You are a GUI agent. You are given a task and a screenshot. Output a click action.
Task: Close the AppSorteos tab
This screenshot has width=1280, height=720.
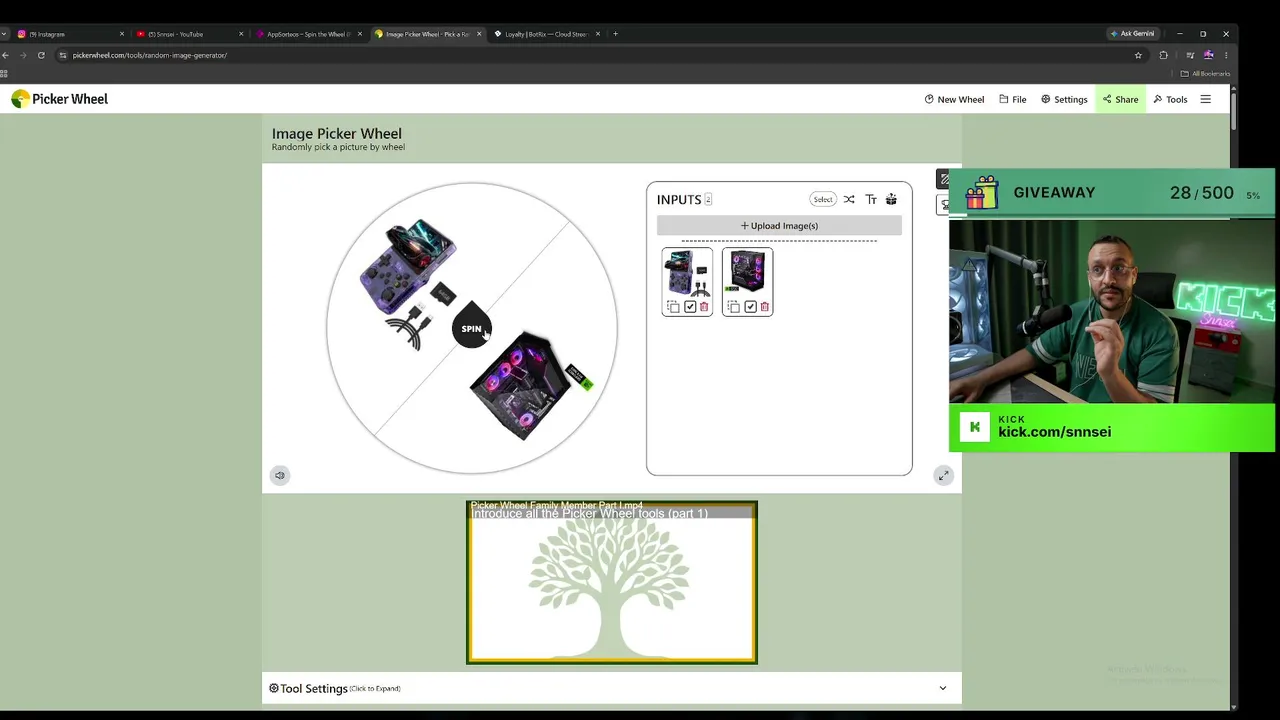click(360, 34)
